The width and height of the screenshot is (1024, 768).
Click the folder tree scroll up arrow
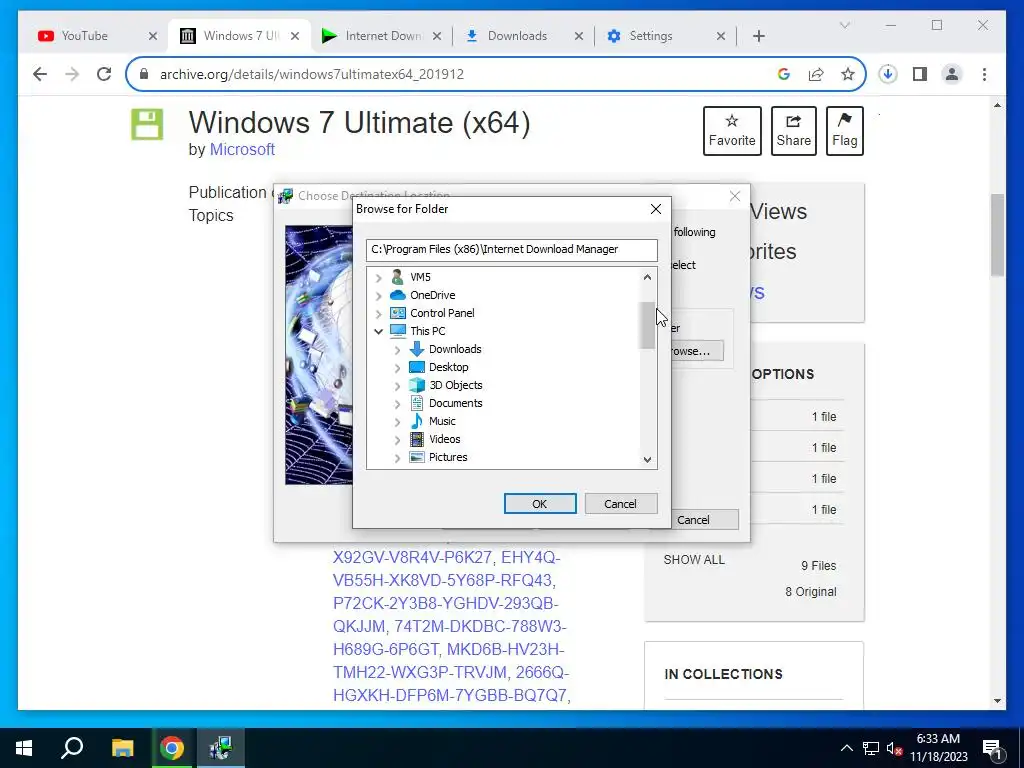tap(647, 277)
